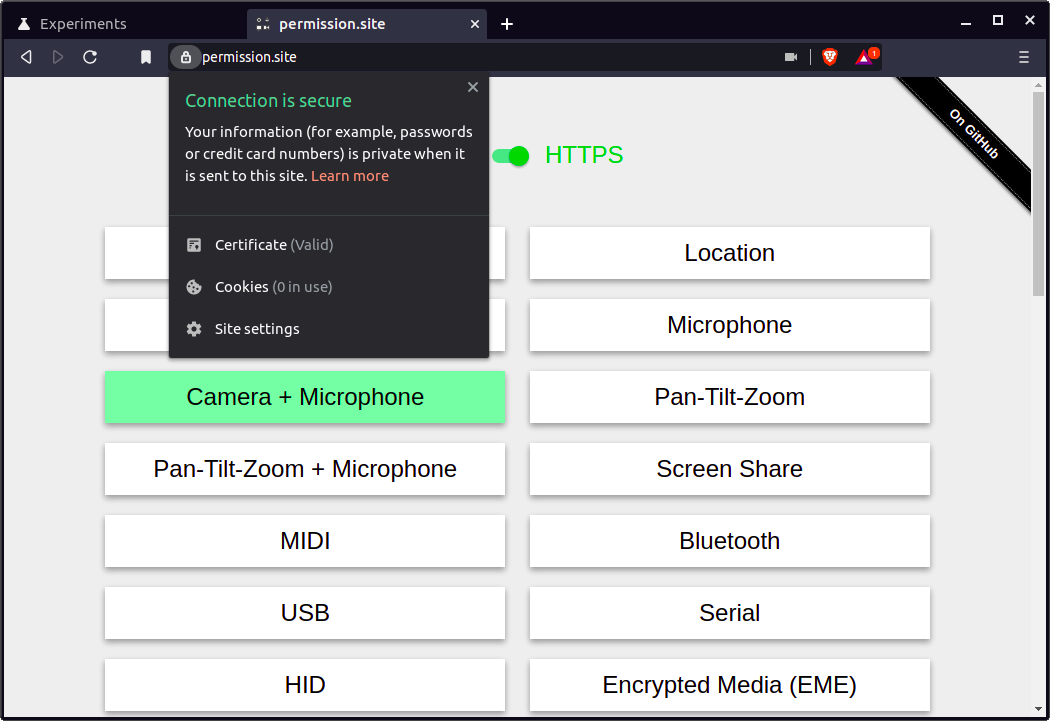
Task: Open Cookies (0 in use) entry
Action: point(328,287)
